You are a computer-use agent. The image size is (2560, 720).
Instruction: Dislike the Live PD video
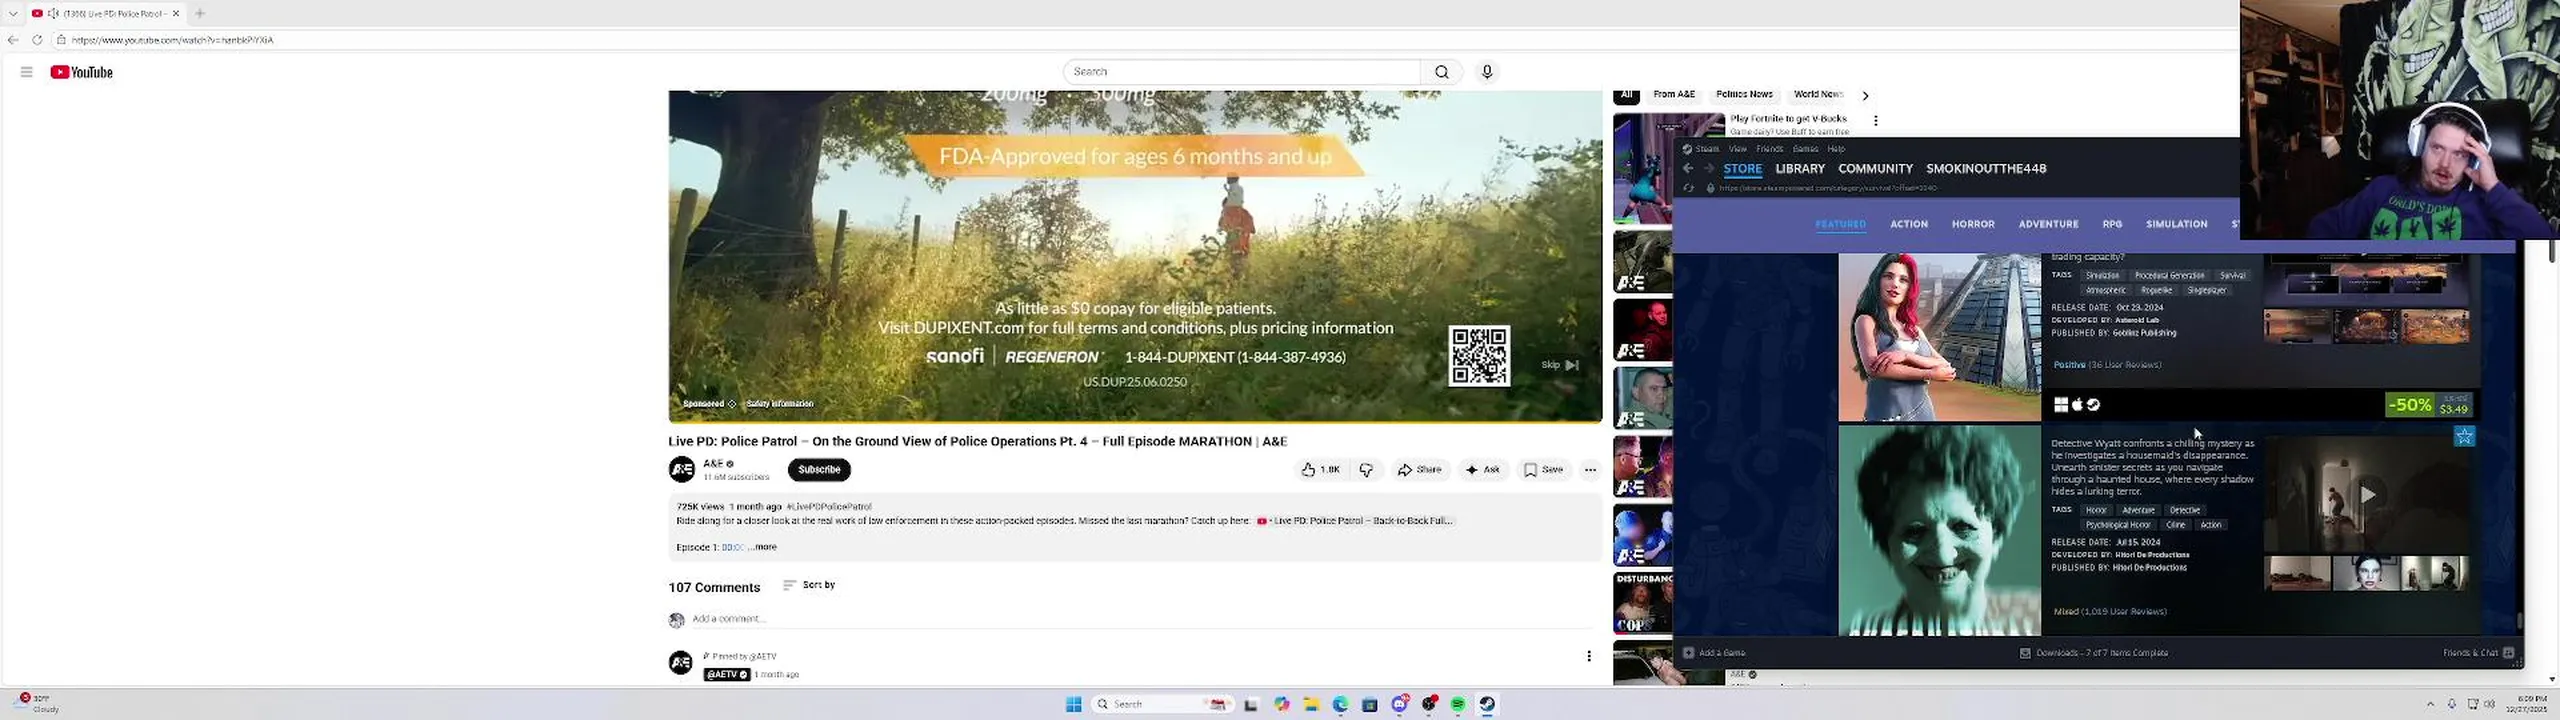pos(1366,469)
